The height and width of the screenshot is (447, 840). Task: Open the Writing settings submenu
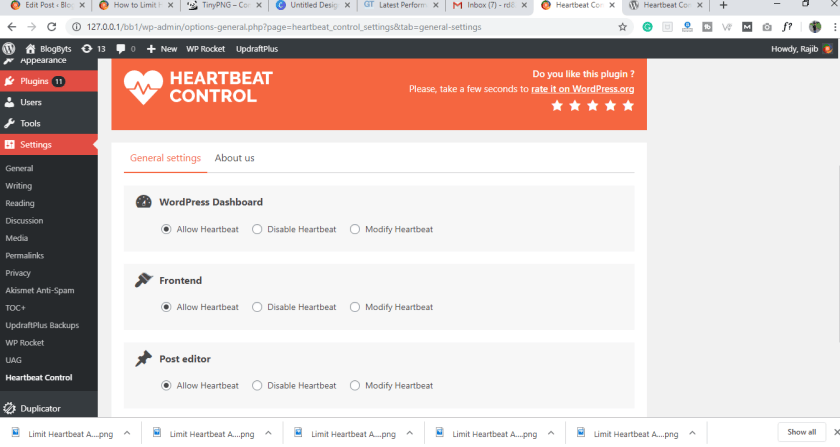pyautogui.click(x=19, y=186)
